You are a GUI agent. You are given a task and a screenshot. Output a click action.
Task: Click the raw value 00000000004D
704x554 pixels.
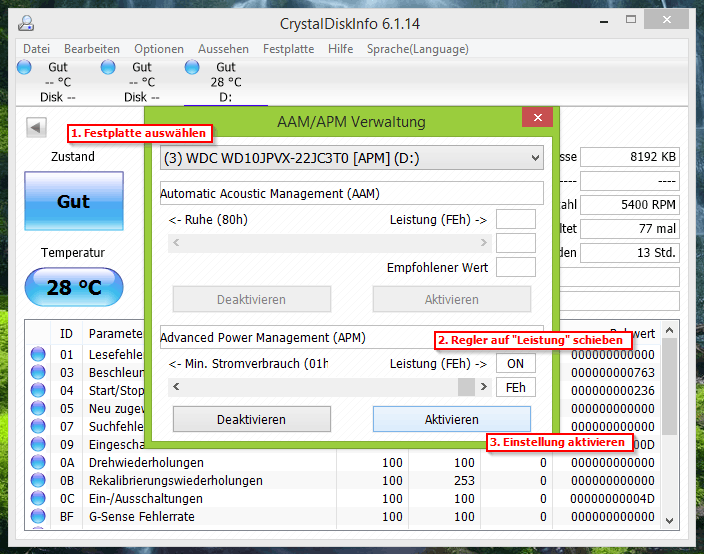613,499
